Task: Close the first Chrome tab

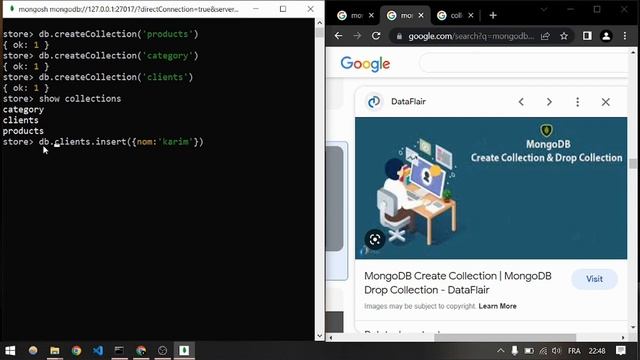Action: coord(371,16)
